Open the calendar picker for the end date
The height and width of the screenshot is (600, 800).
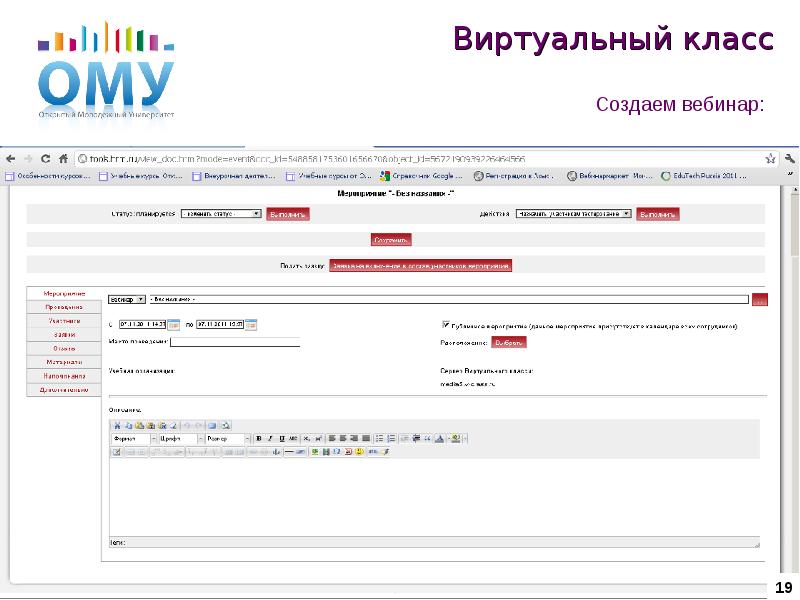(x=251, y=324)
